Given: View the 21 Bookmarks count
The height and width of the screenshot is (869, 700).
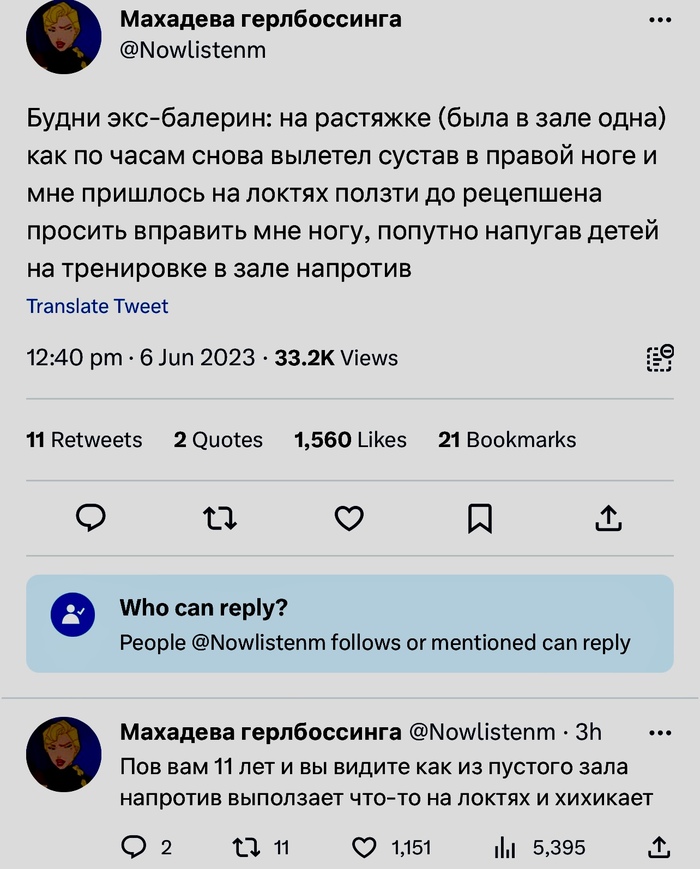Looking at the screenshot, I should coord(506,440).
